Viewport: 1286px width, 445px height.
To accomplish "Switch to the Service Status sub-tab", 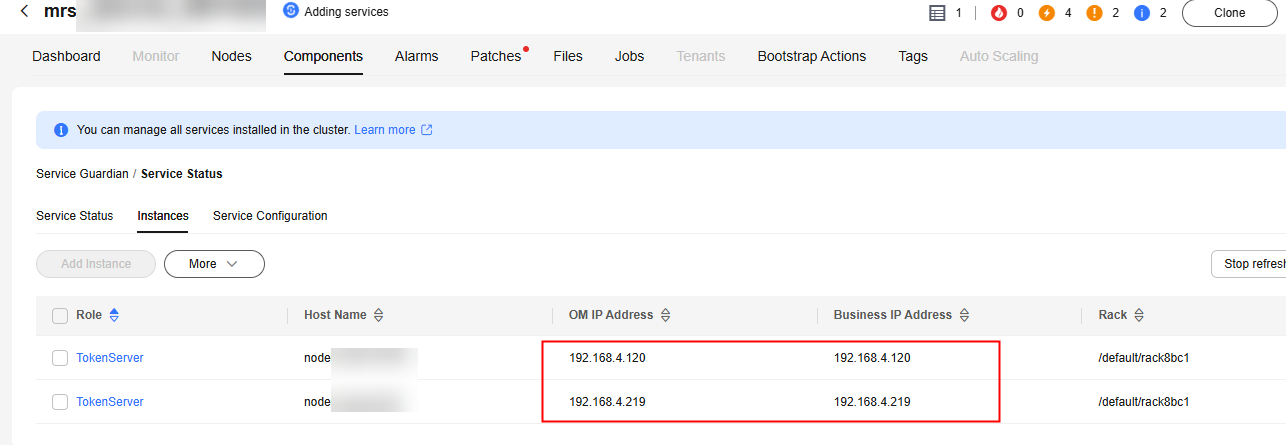I will [x=75, y=216].
